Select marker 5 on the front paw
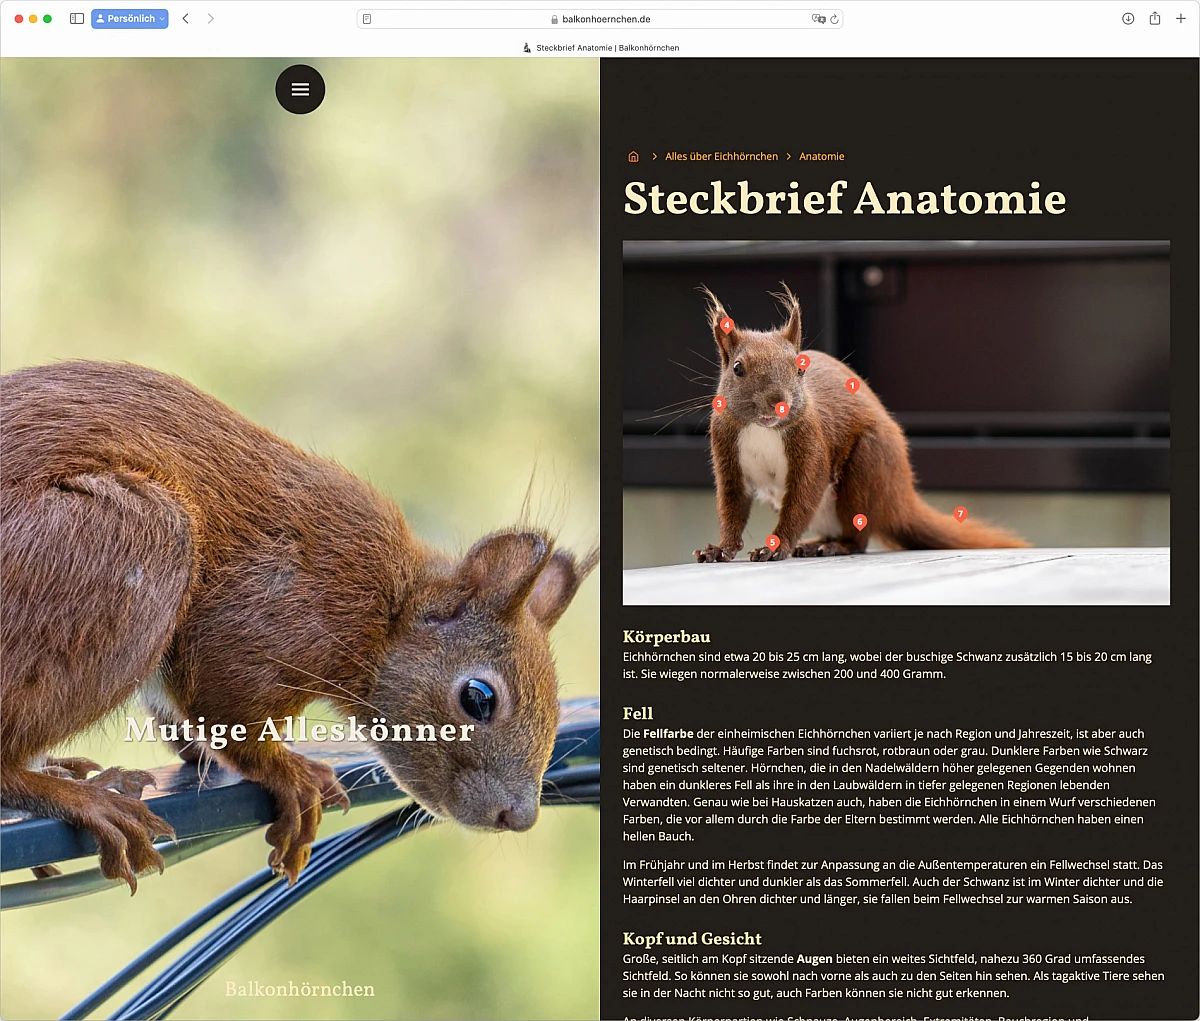 coord(772,542)
